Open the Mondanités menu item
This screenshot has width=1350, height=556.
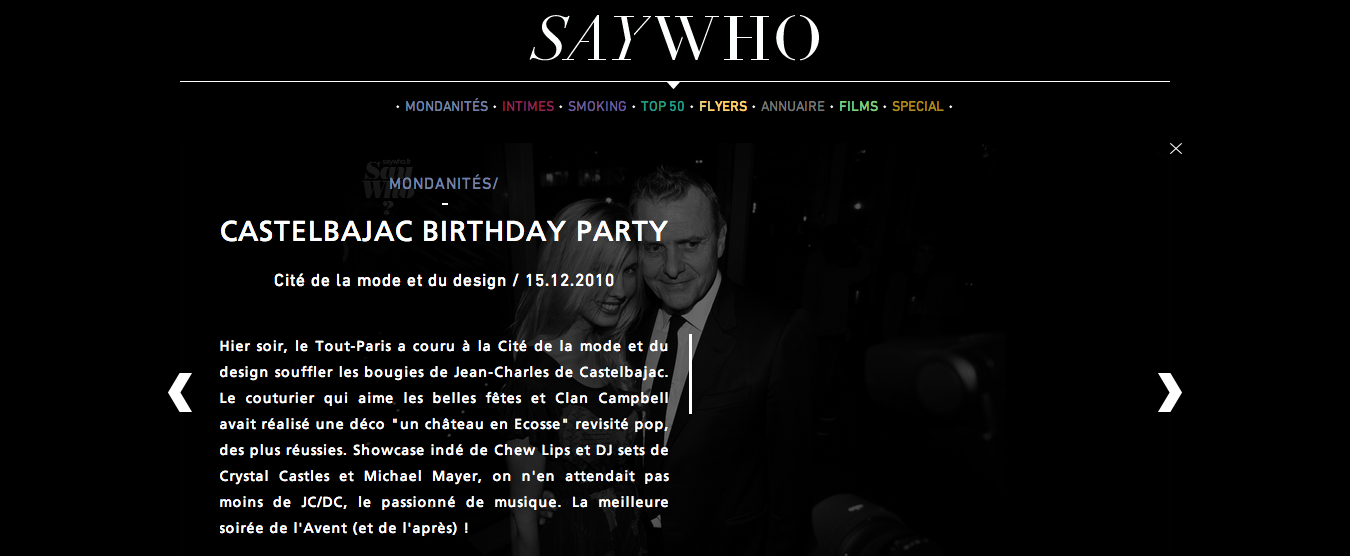click(446, 106)
